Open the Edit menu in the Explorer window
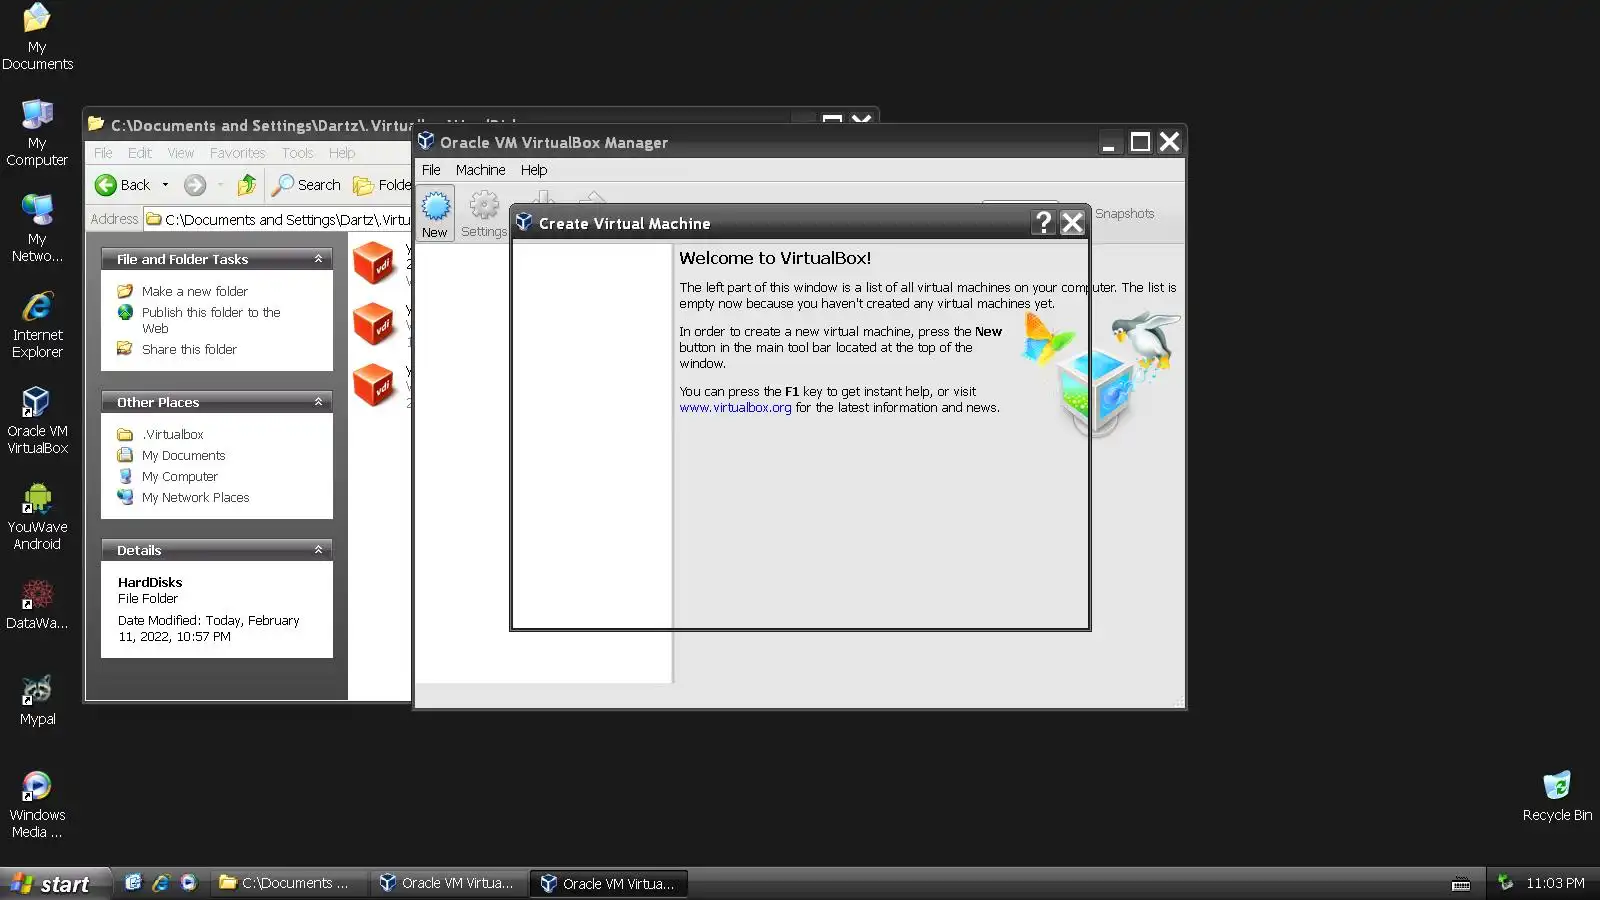 (140, 153)
